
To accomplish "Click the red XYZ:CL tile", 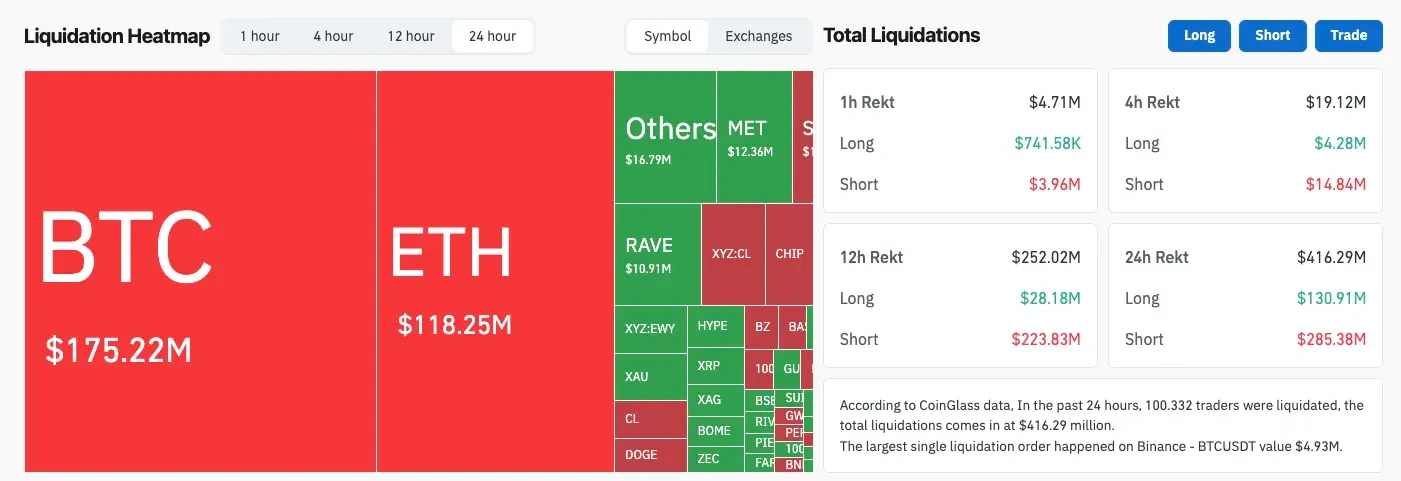I will 732,254.
